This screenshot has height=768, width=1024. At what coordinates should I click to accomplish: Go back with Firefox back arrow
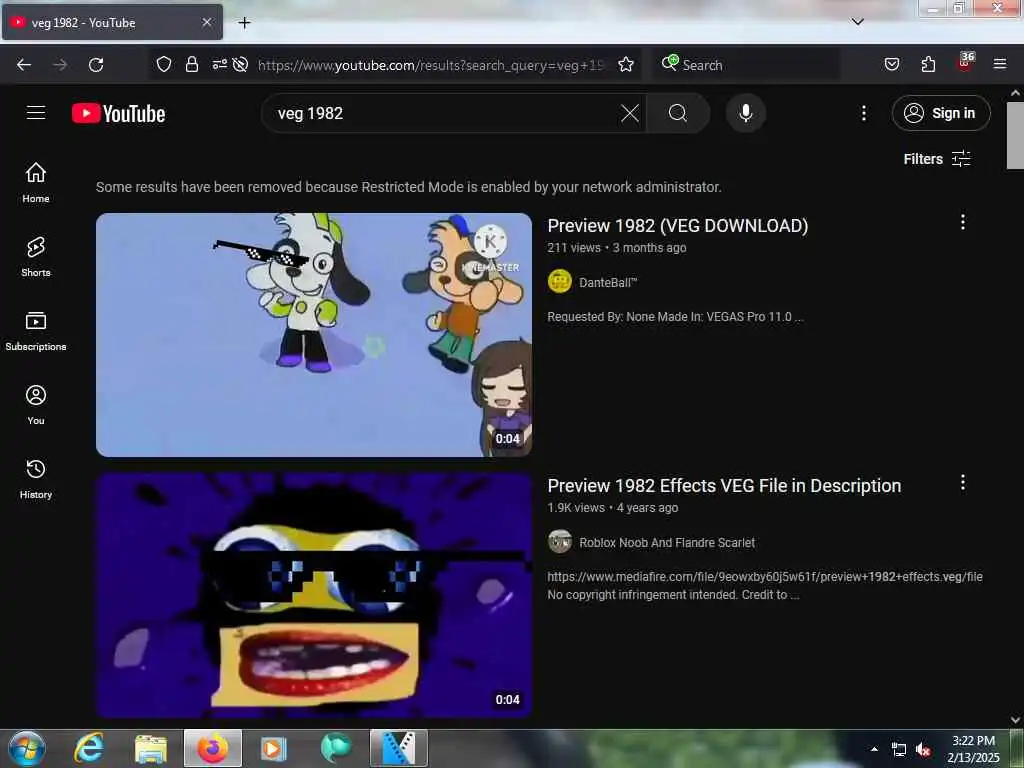click(24, 65)
